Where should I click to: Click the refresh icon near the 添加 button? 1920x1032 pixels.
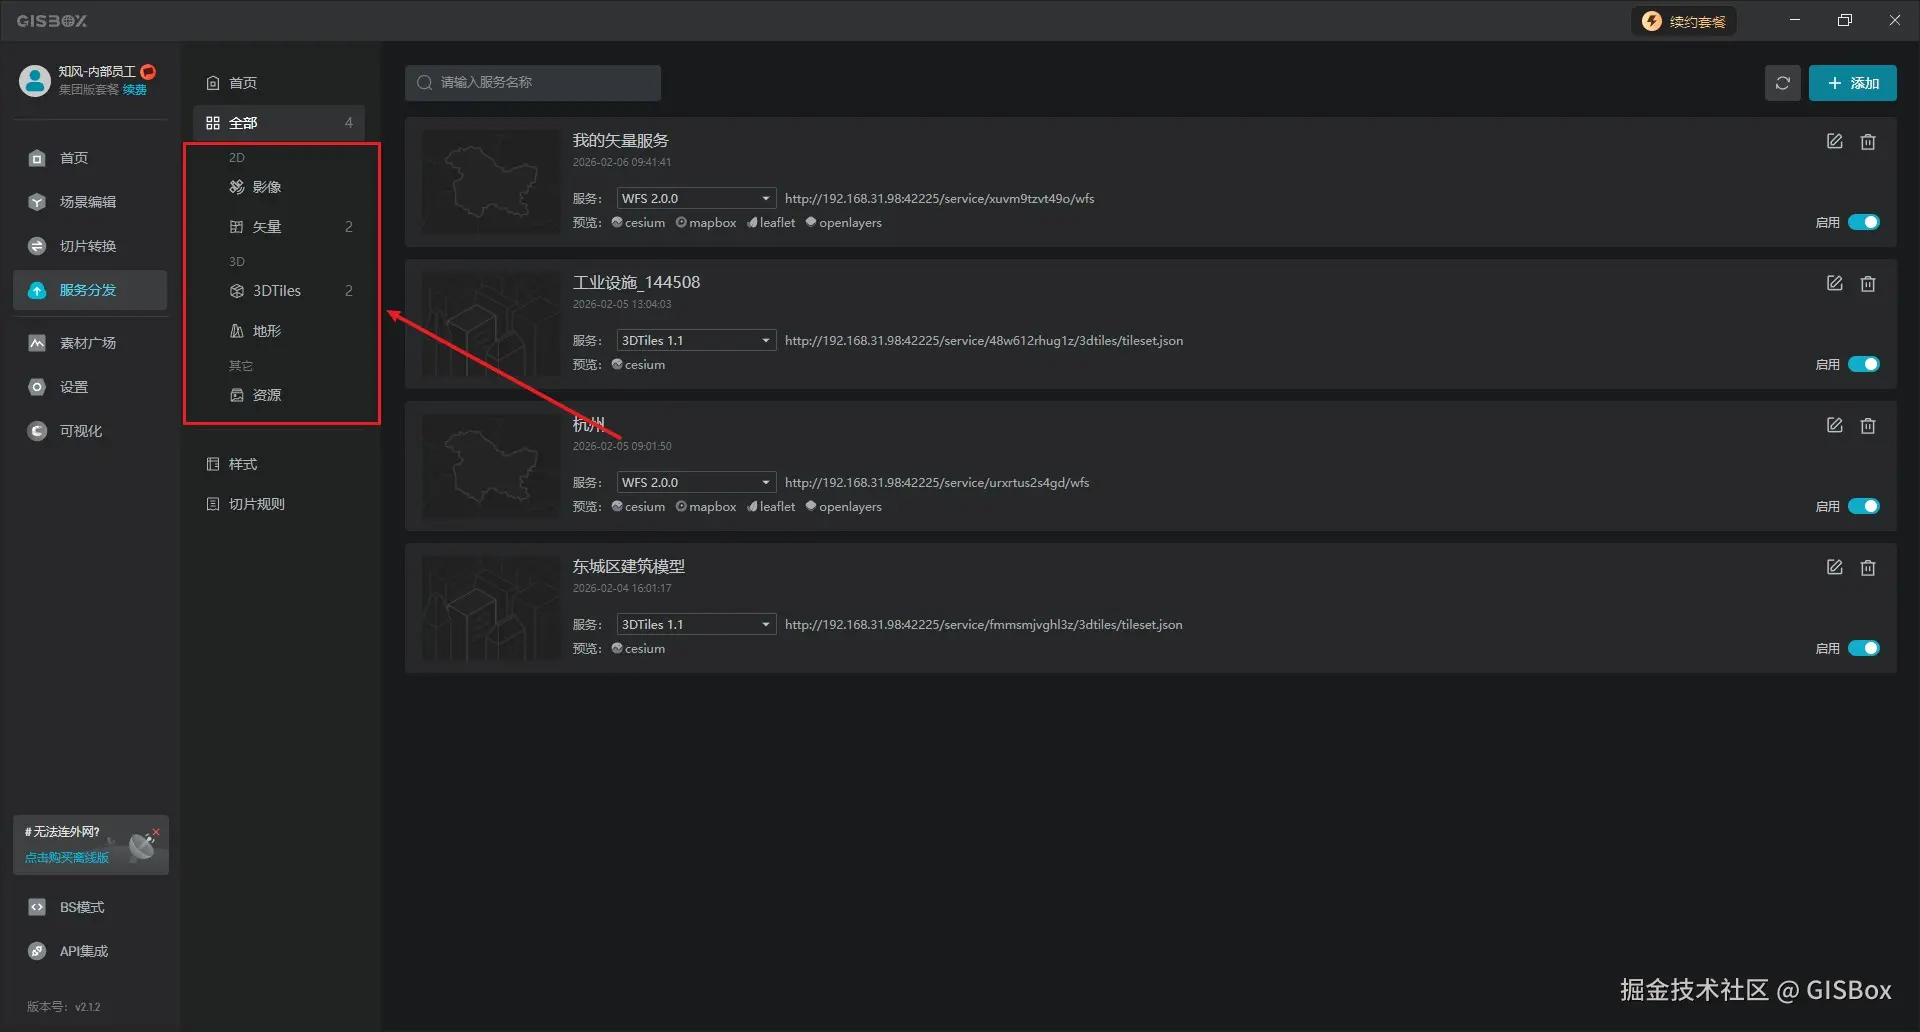tap(1782, 83)
